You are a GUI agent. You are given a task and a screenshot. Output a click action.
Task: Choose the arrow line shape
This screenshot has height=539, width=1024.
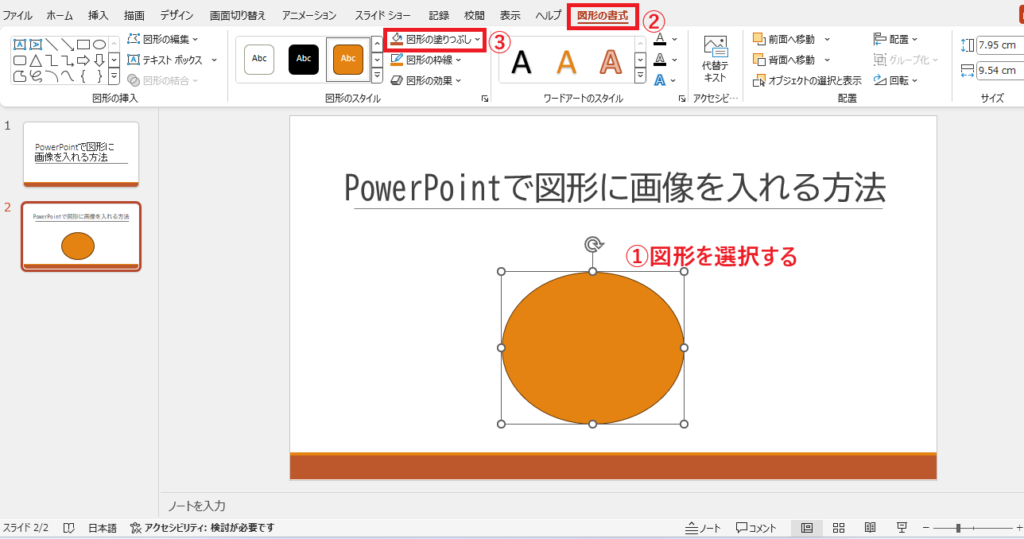67,44
